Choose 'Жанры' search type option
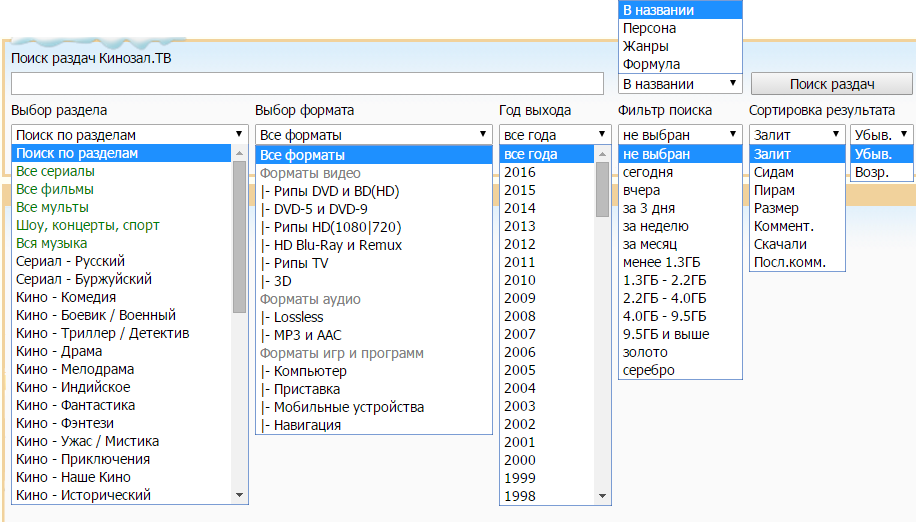 [645, 46]
